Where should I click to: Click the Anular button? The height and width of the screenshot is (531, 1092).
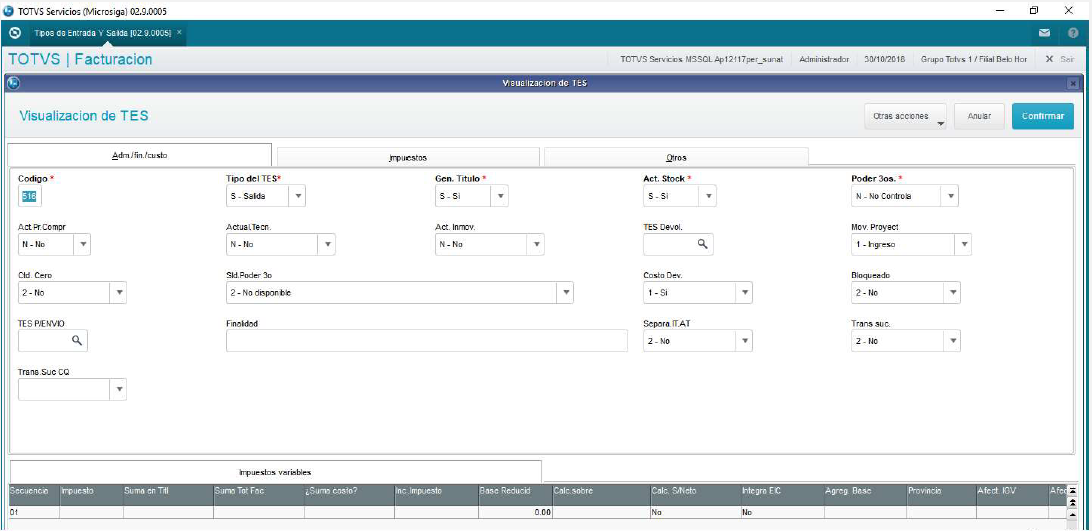(x=979, y=116)
